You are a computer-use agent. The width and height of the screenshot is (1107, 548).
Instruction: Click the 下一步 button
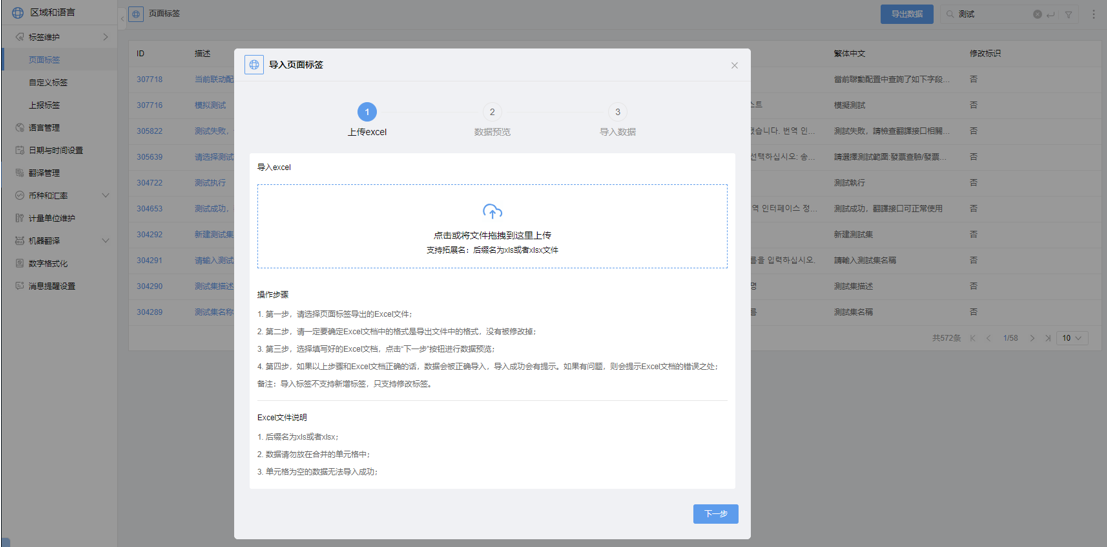[x=716, y=514]
